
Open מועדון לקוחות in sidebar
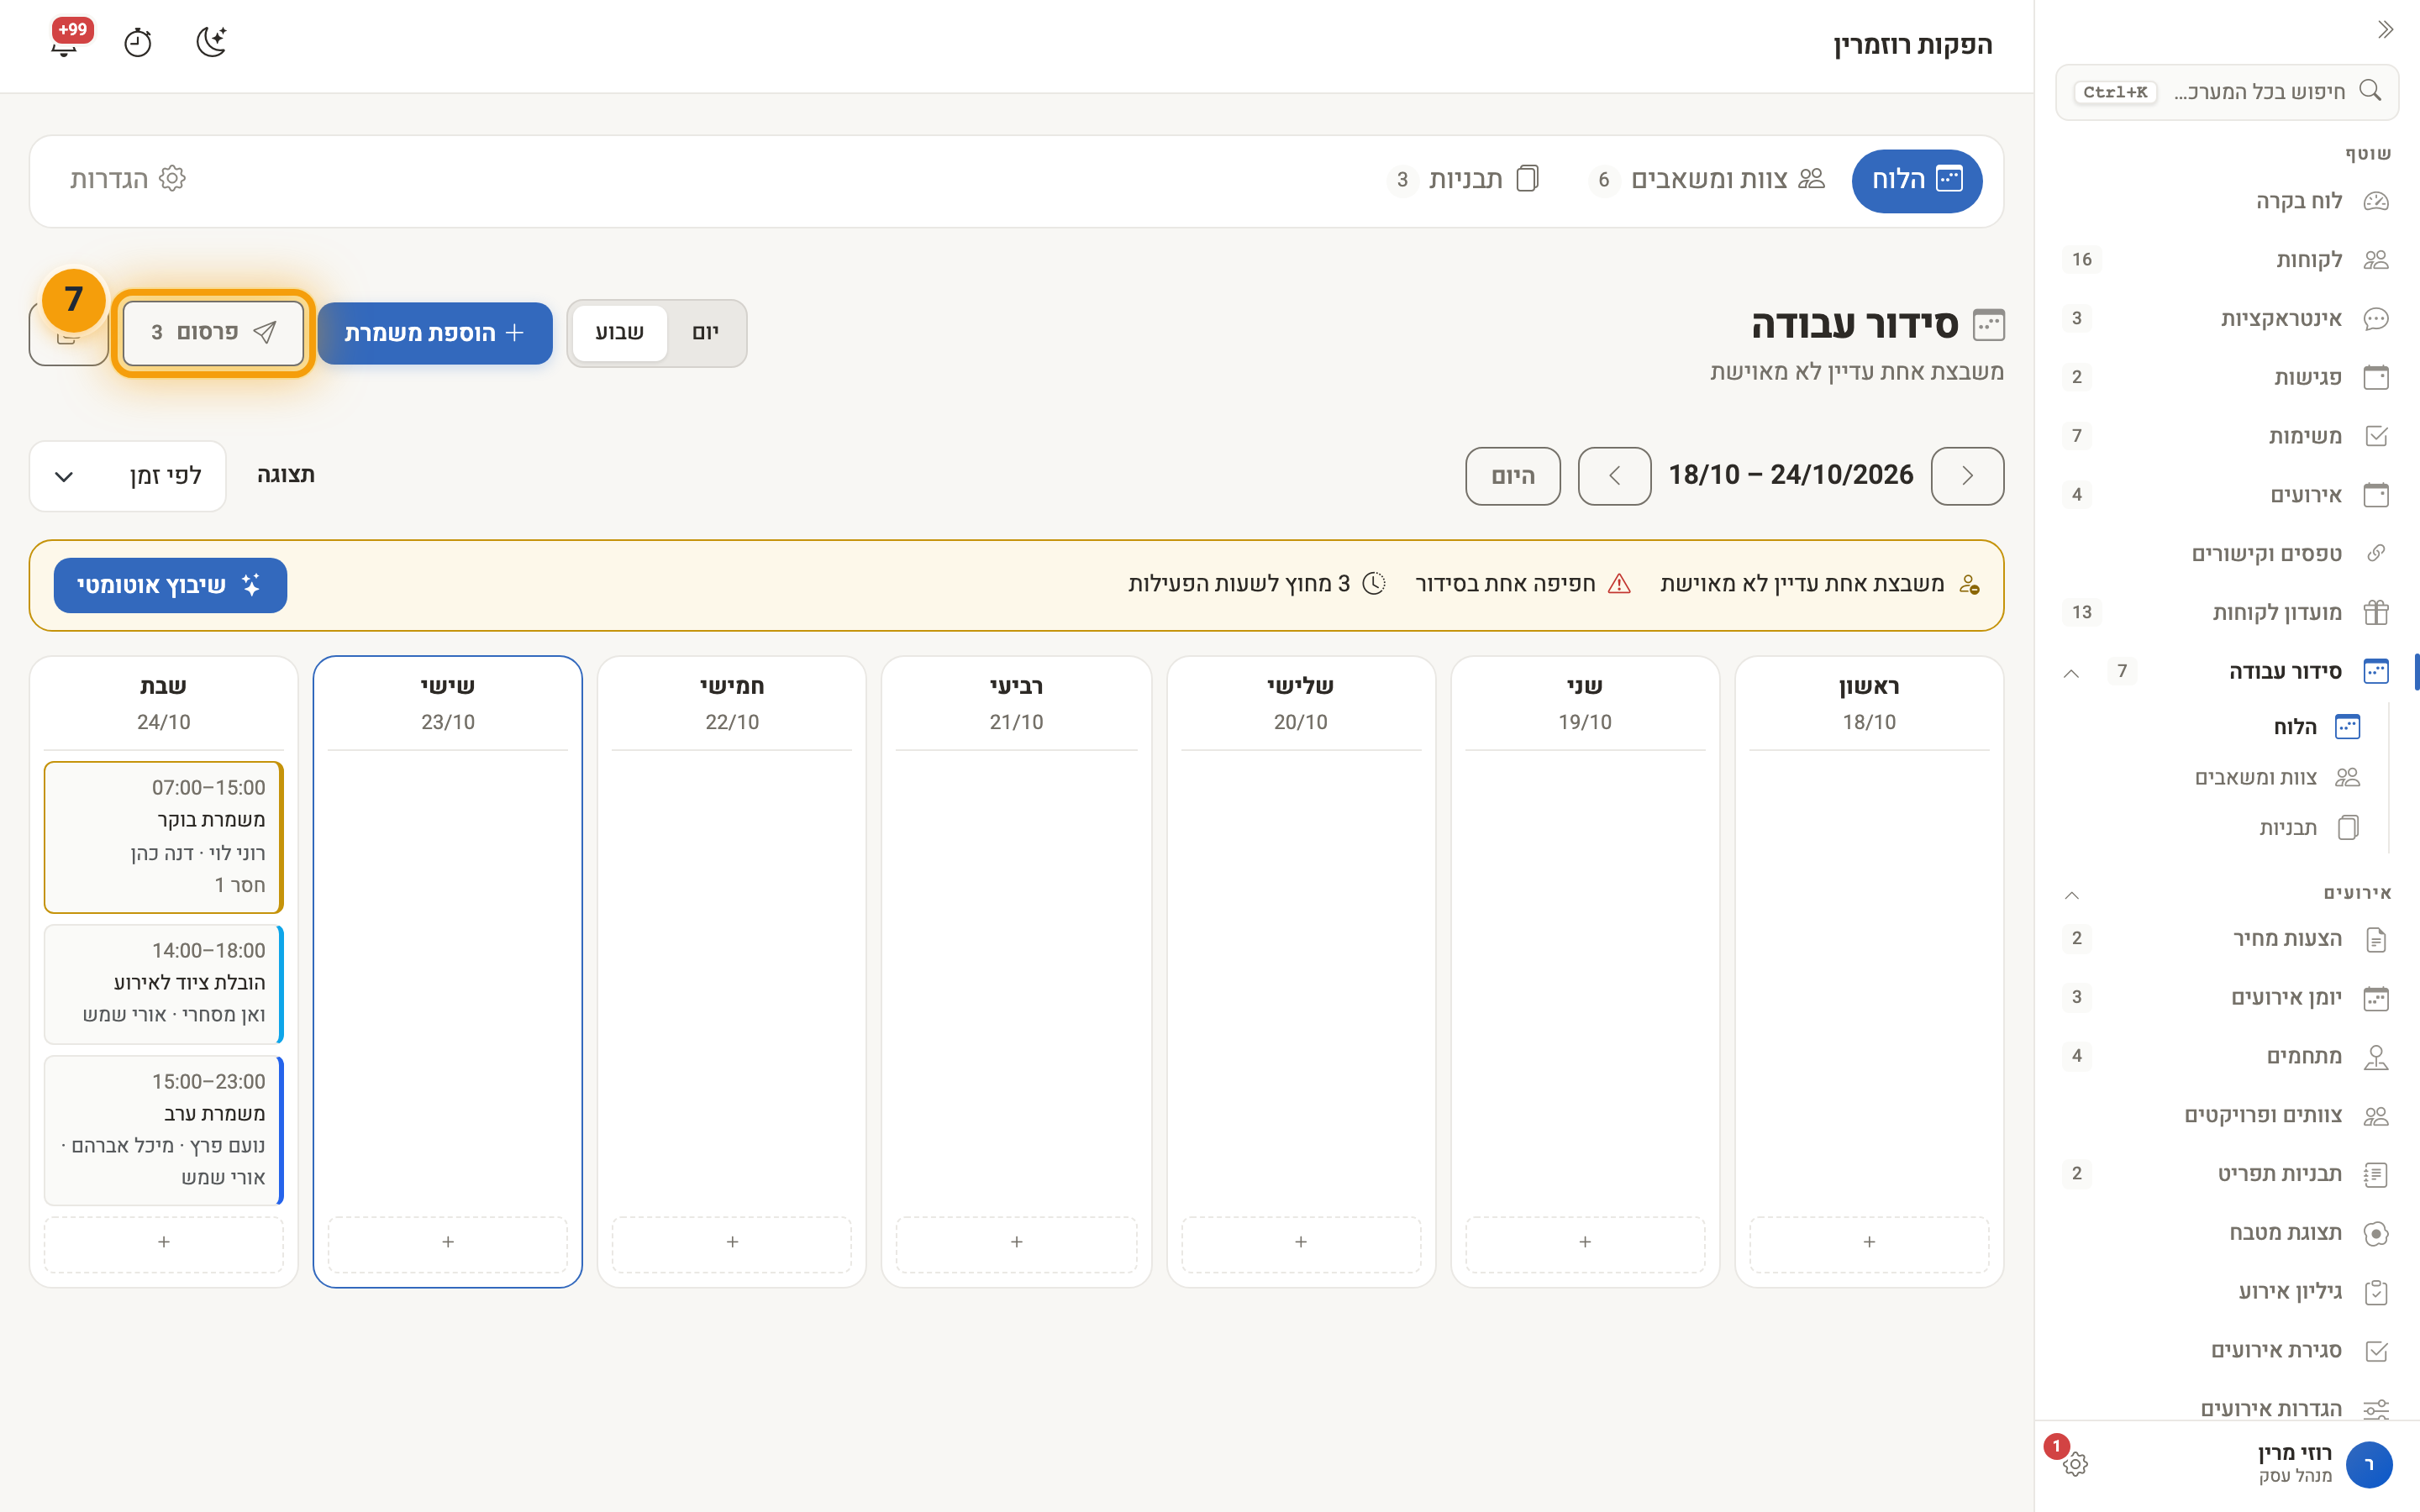2227,612
